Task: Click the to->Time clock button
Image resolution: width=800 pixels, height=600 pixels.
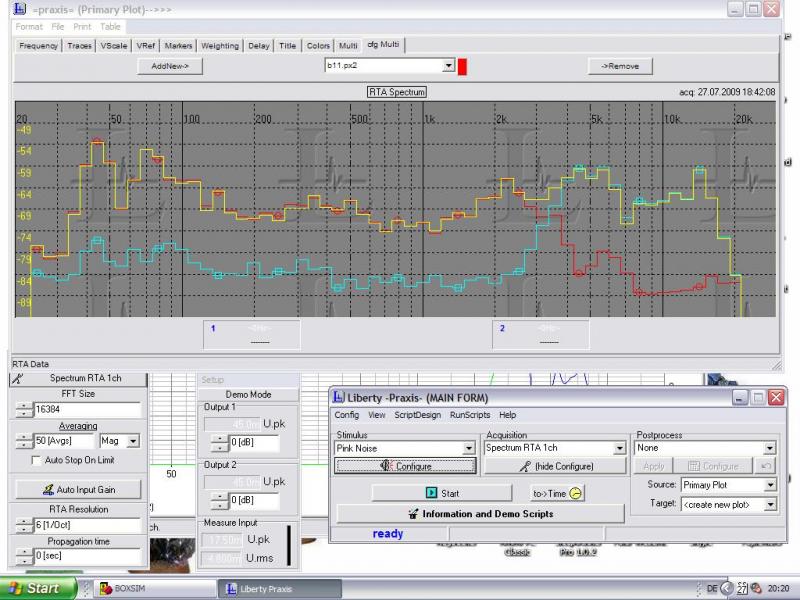Action: coord(557,493)
